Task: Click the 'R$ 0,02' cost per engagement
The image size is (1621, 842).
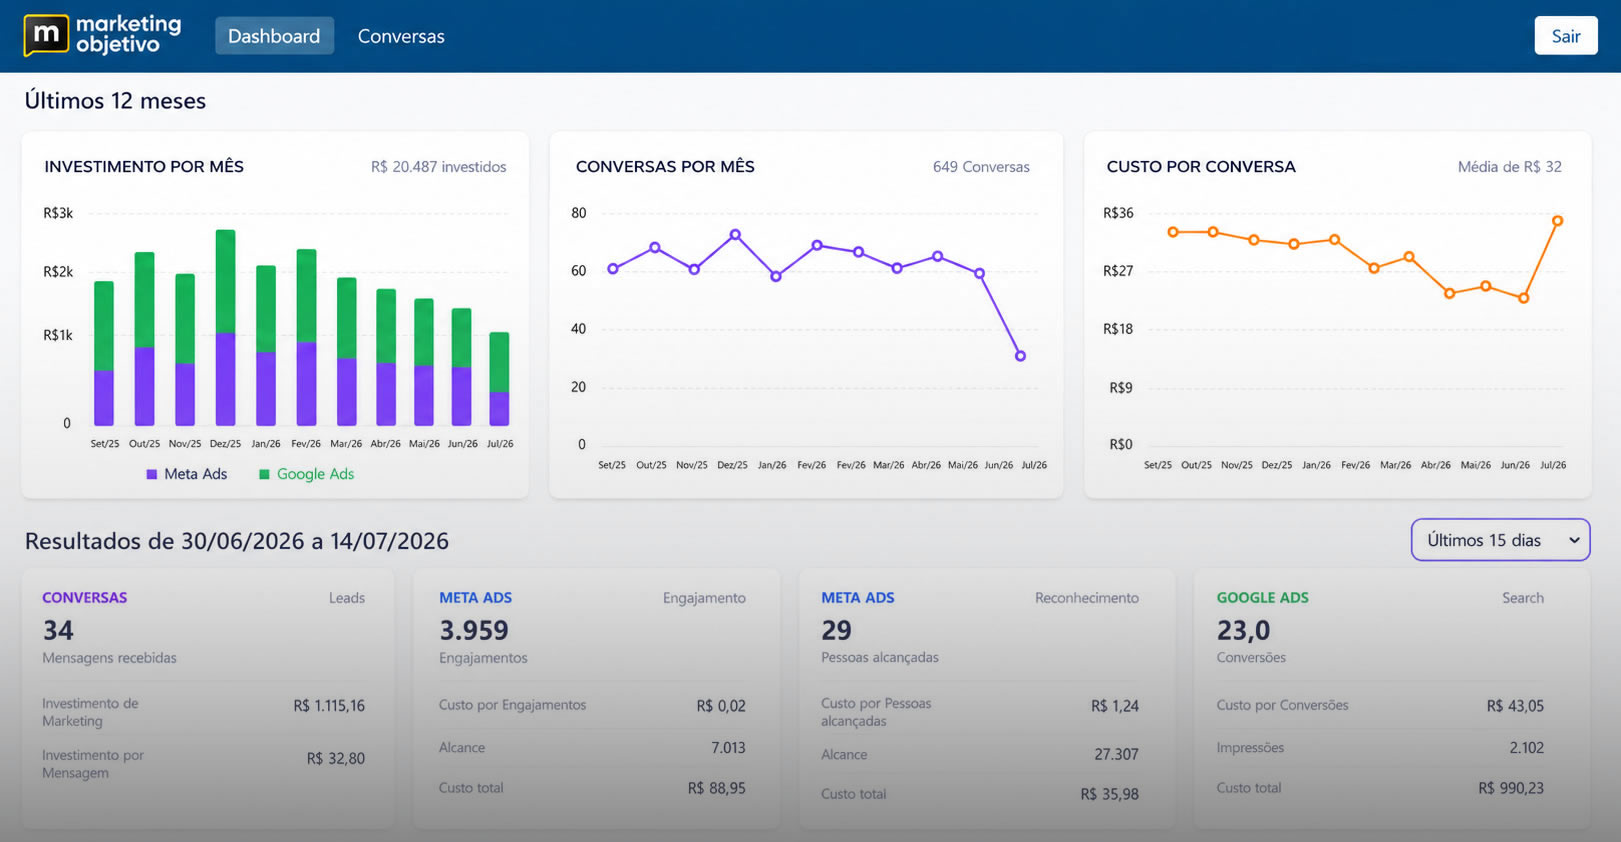Action: (721, 706)
